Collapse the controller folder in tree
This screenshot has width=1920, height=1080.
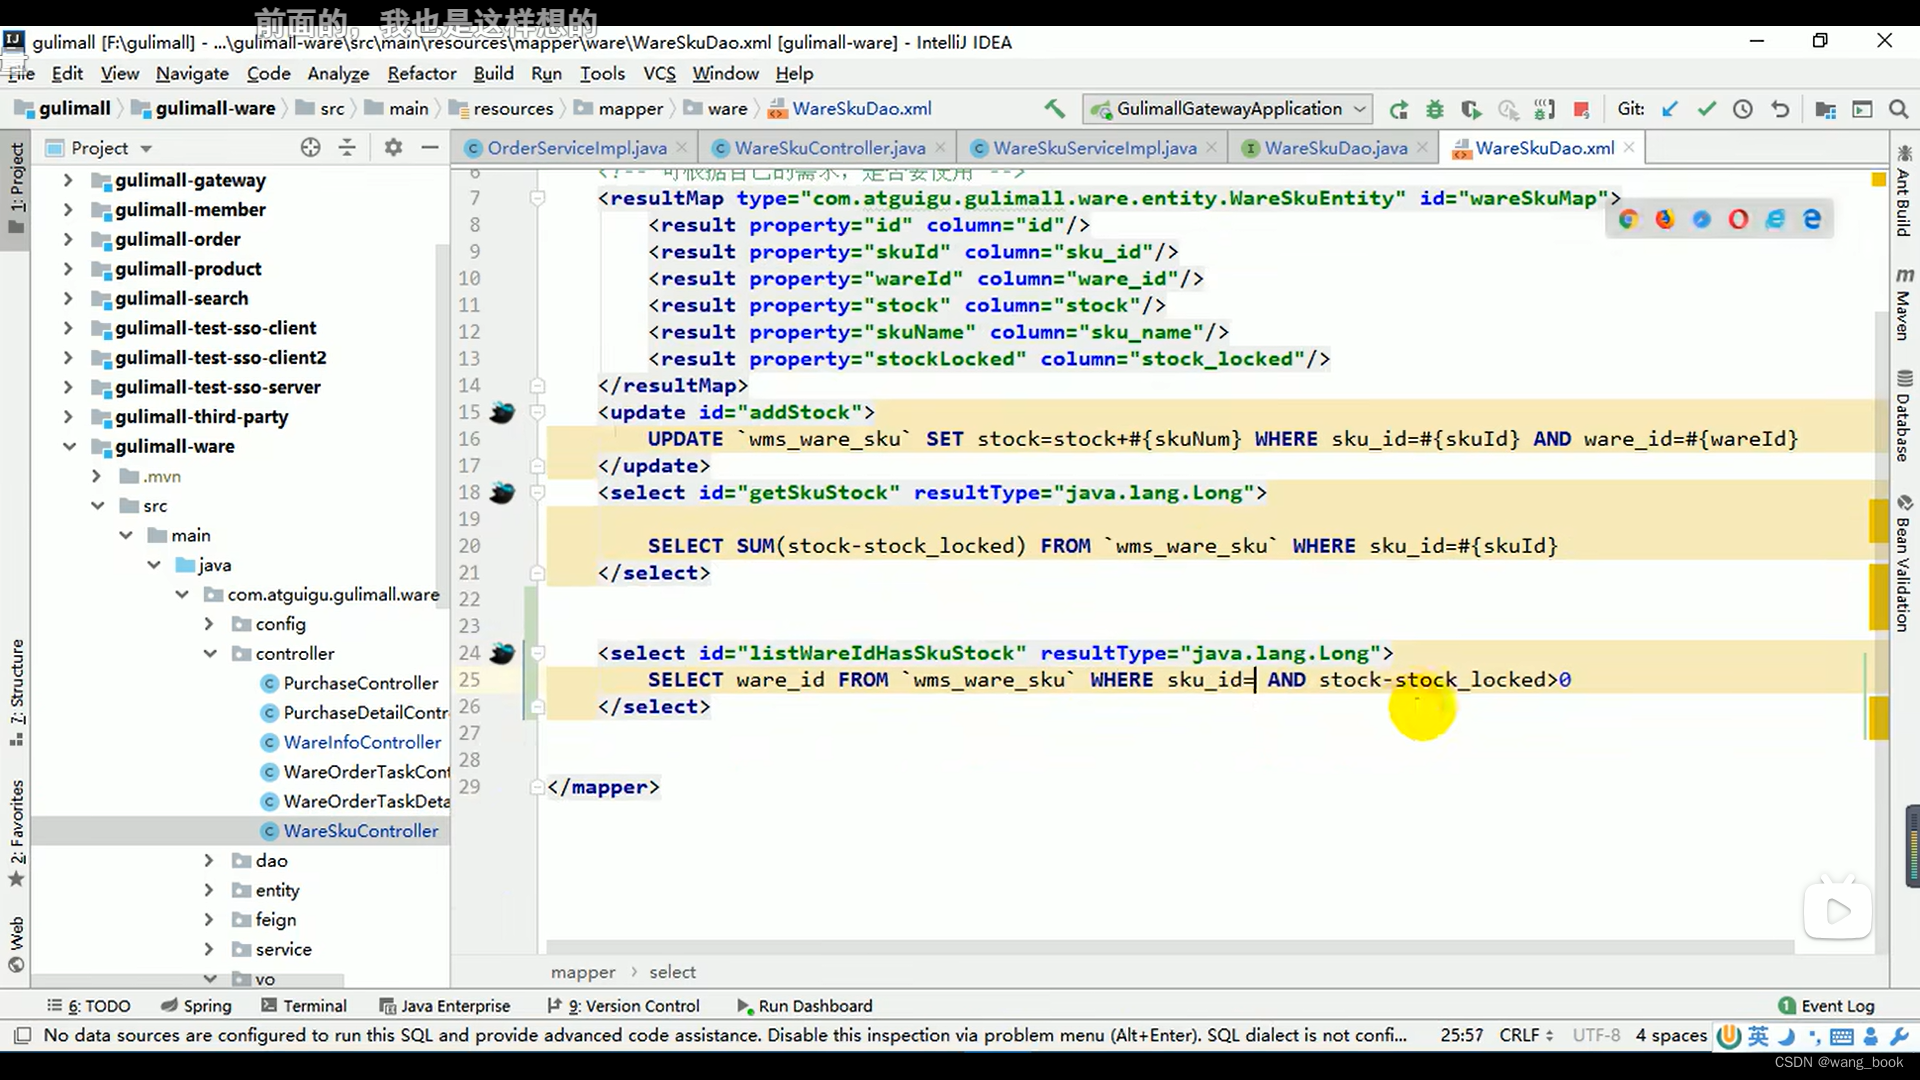(x=210, y=653)
